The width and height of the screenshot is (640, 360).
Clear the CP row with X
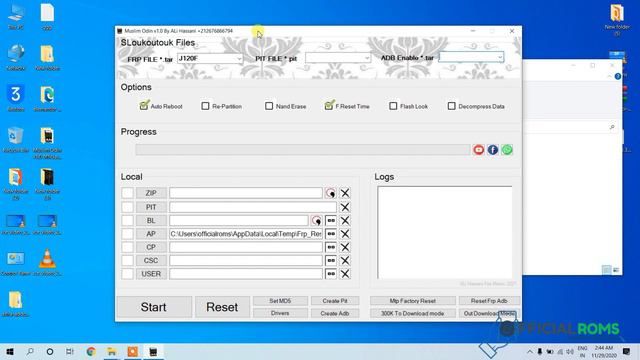345,247
